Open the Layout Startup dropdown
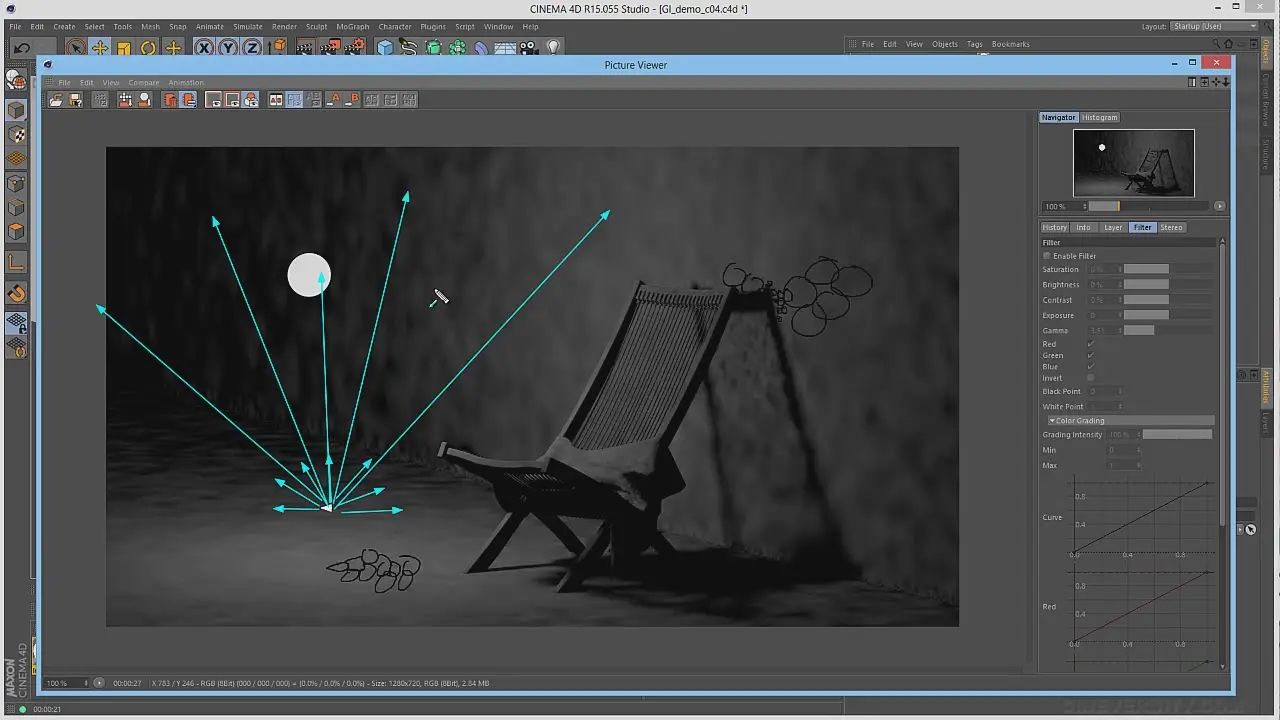The image size is (1280, 720). click(1213, 27)
